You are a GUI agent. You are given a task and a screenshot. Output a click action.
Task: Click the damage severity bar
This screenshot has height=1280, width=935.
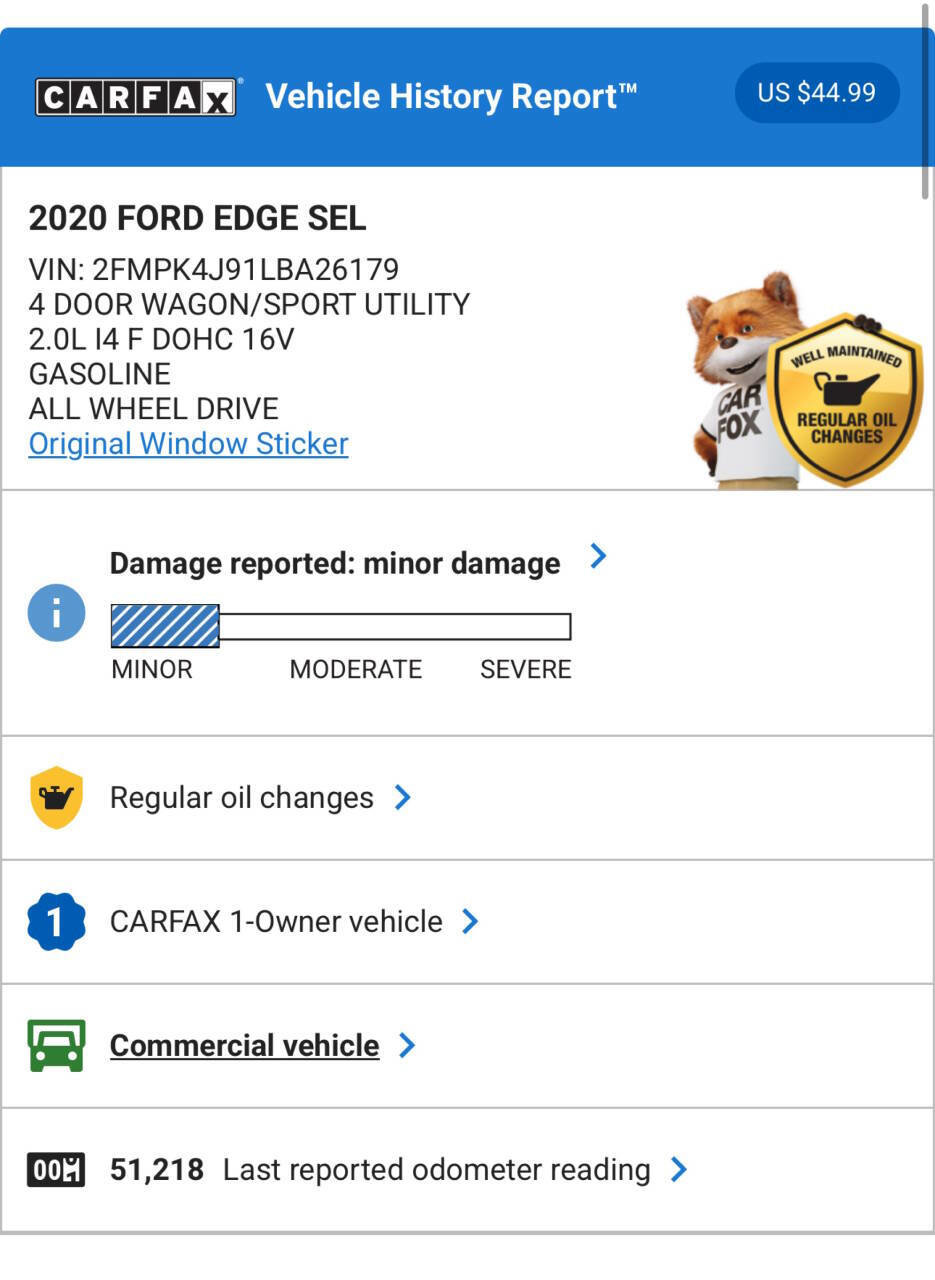(340, 627)
